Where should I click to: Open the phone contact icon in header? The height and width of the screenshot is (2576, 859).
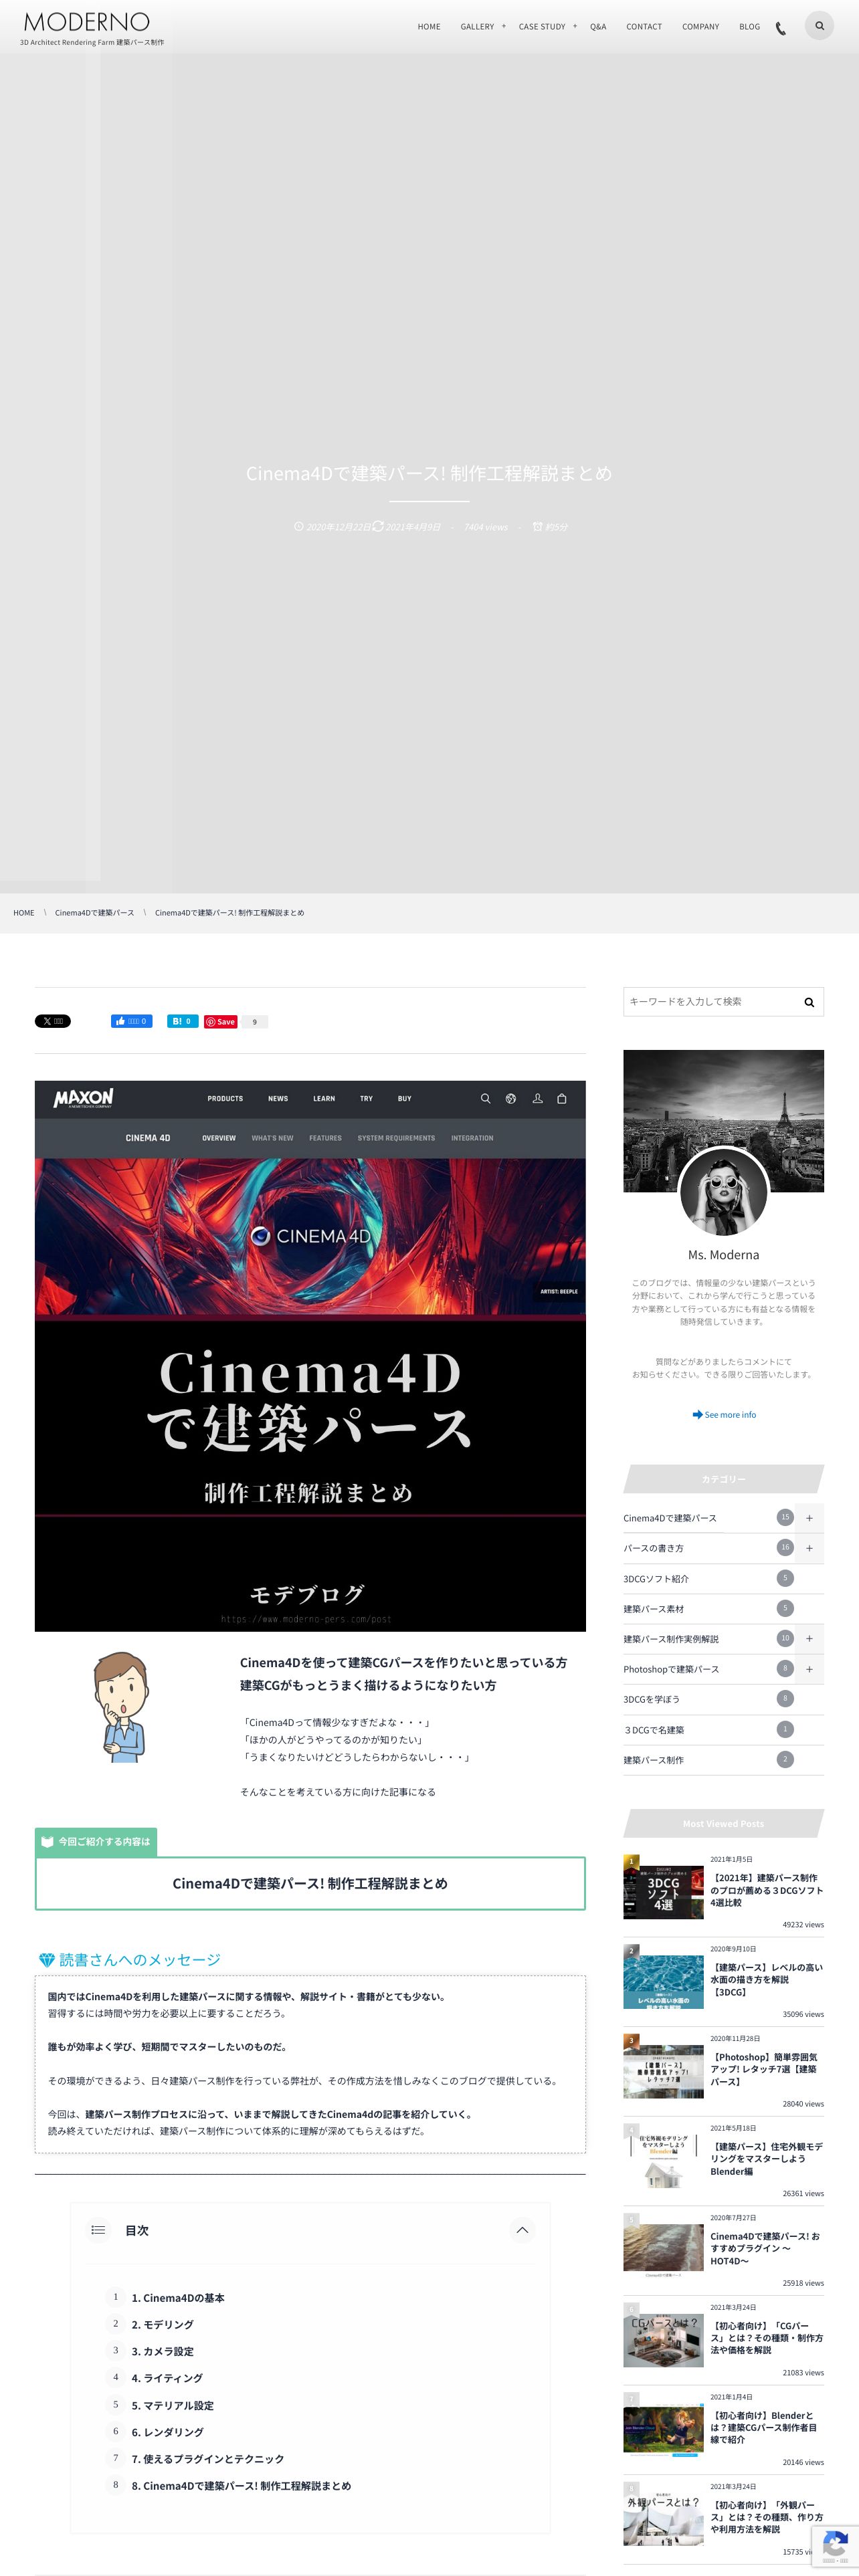(781, 28)
